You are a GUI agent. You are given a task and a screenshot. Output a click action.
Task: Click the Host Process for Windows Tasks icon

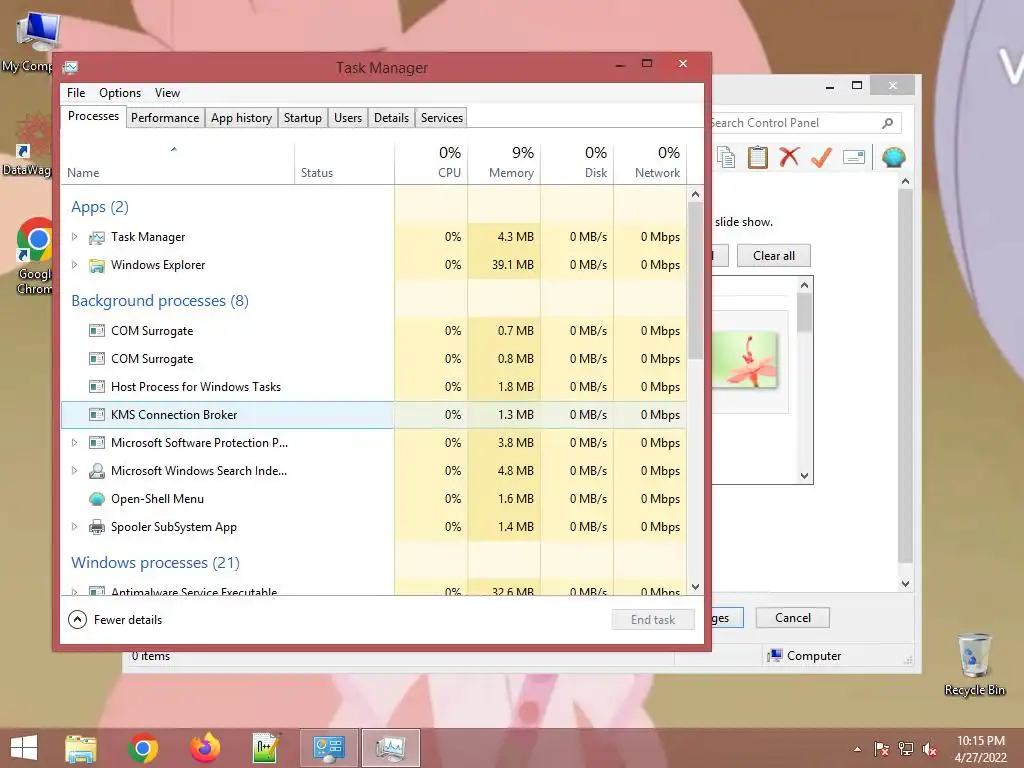[x=97, y=387]
